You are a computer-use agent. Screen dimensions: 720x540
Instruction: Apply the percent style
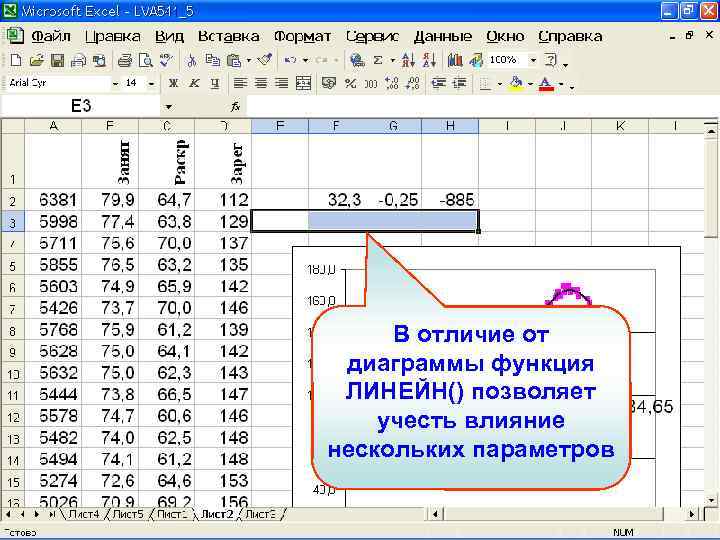pos(350,83)
